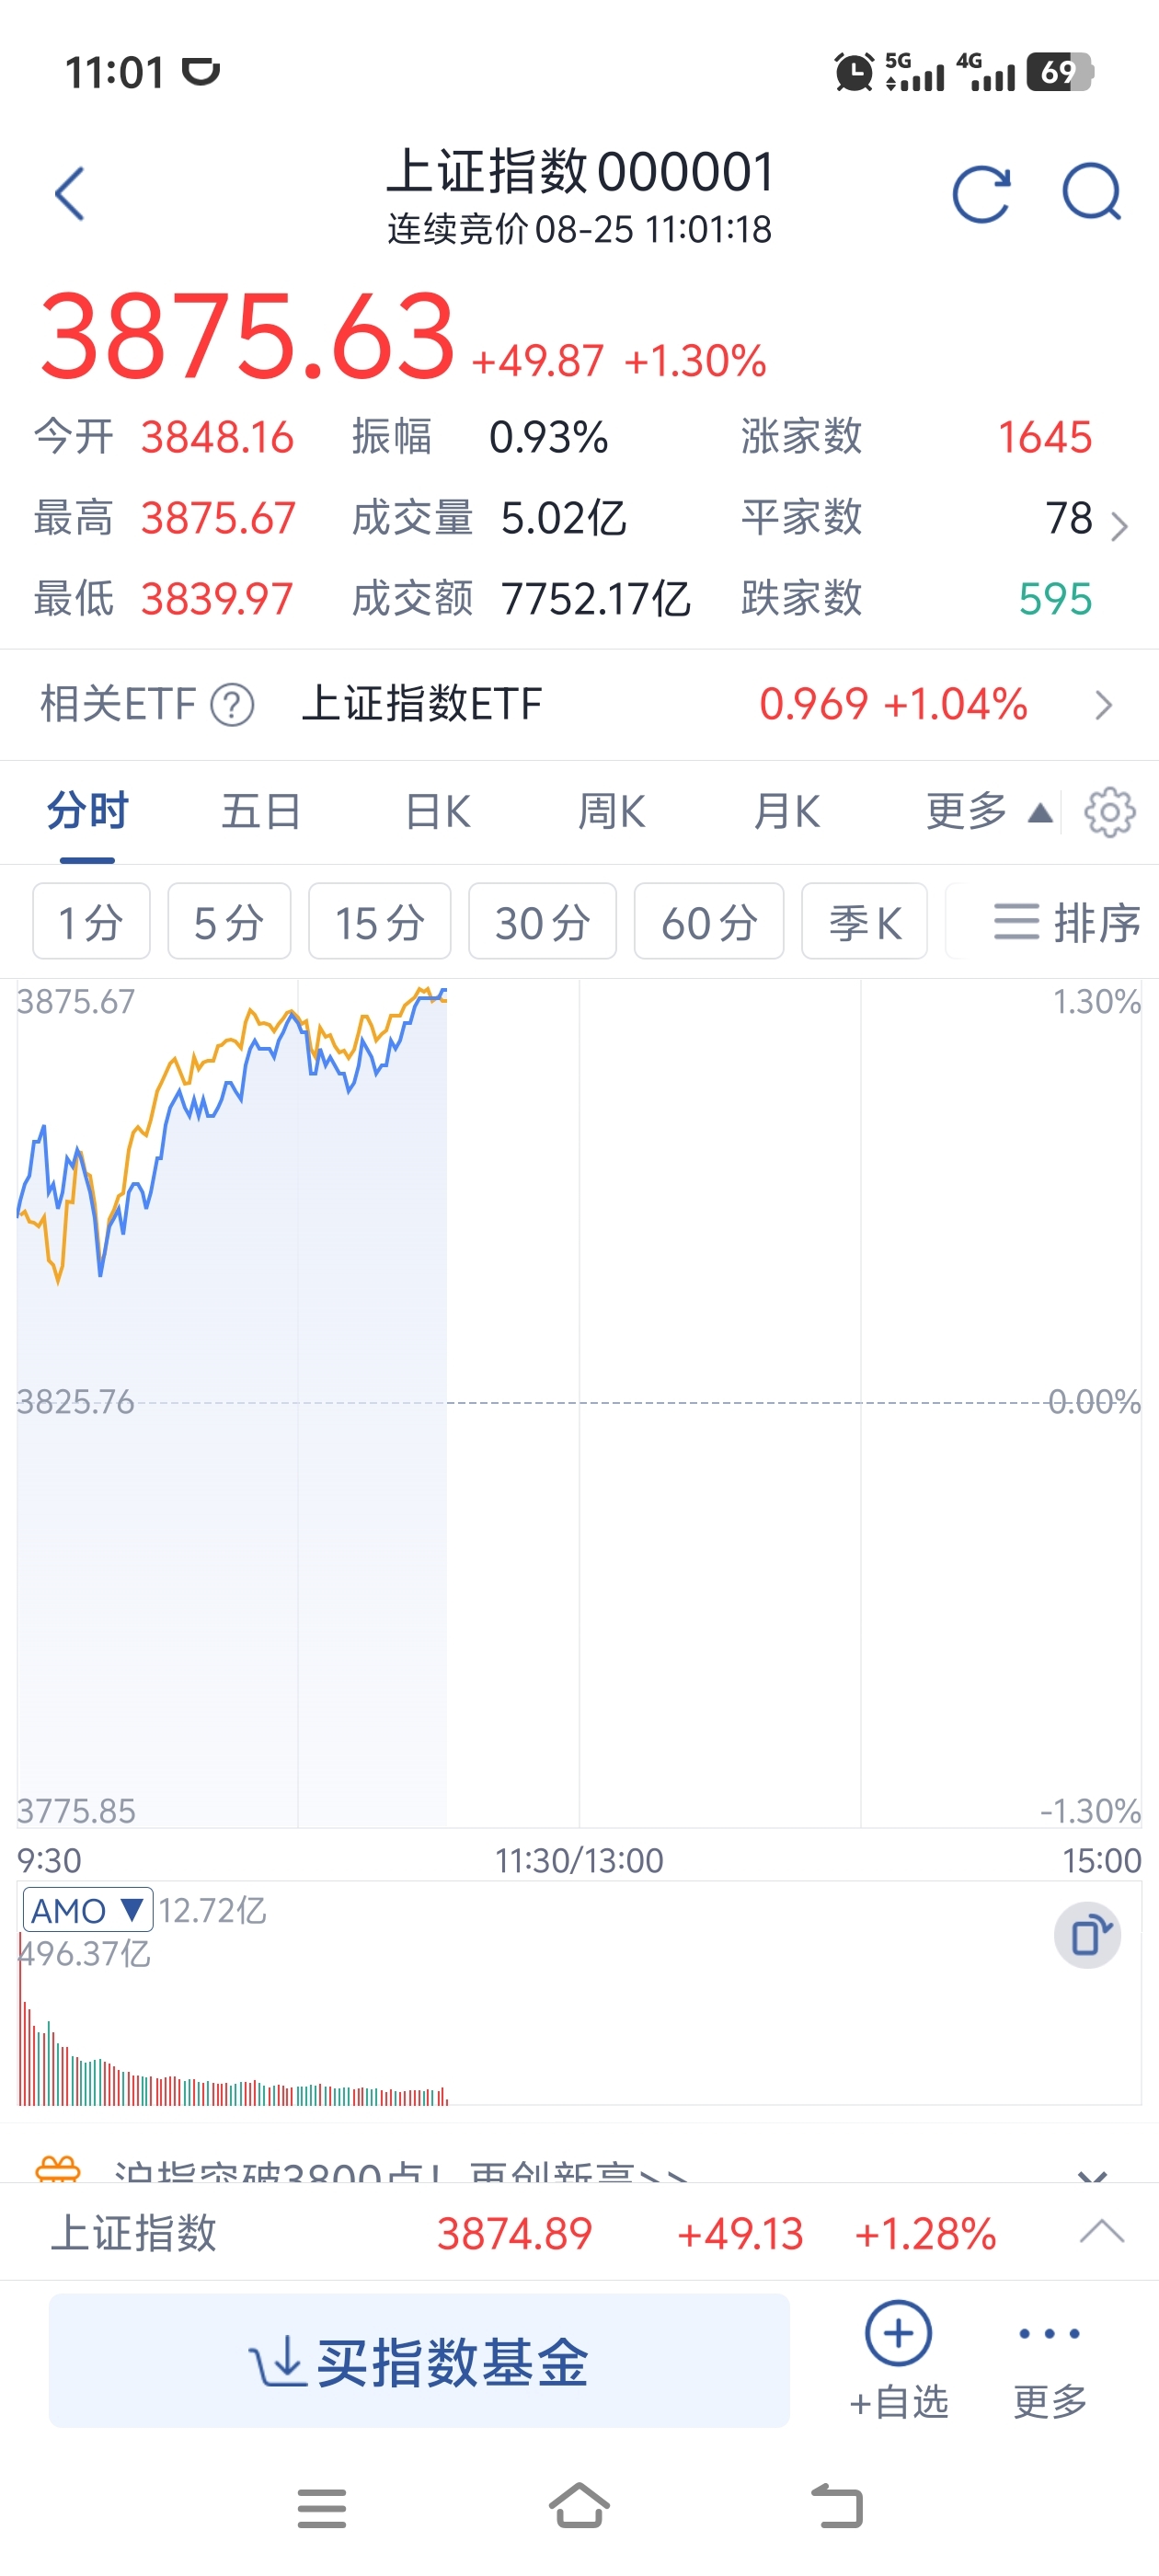Viewport: 1159px width, 2576px height.
Task: Open the AMO indicator dropdown
Action: click(x=88, y=1910)
